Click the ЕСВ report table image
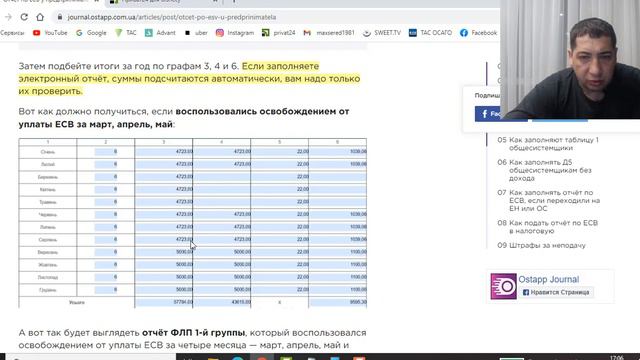The height and width of the screenshot is (360, 640). click(x=193, y=223)
